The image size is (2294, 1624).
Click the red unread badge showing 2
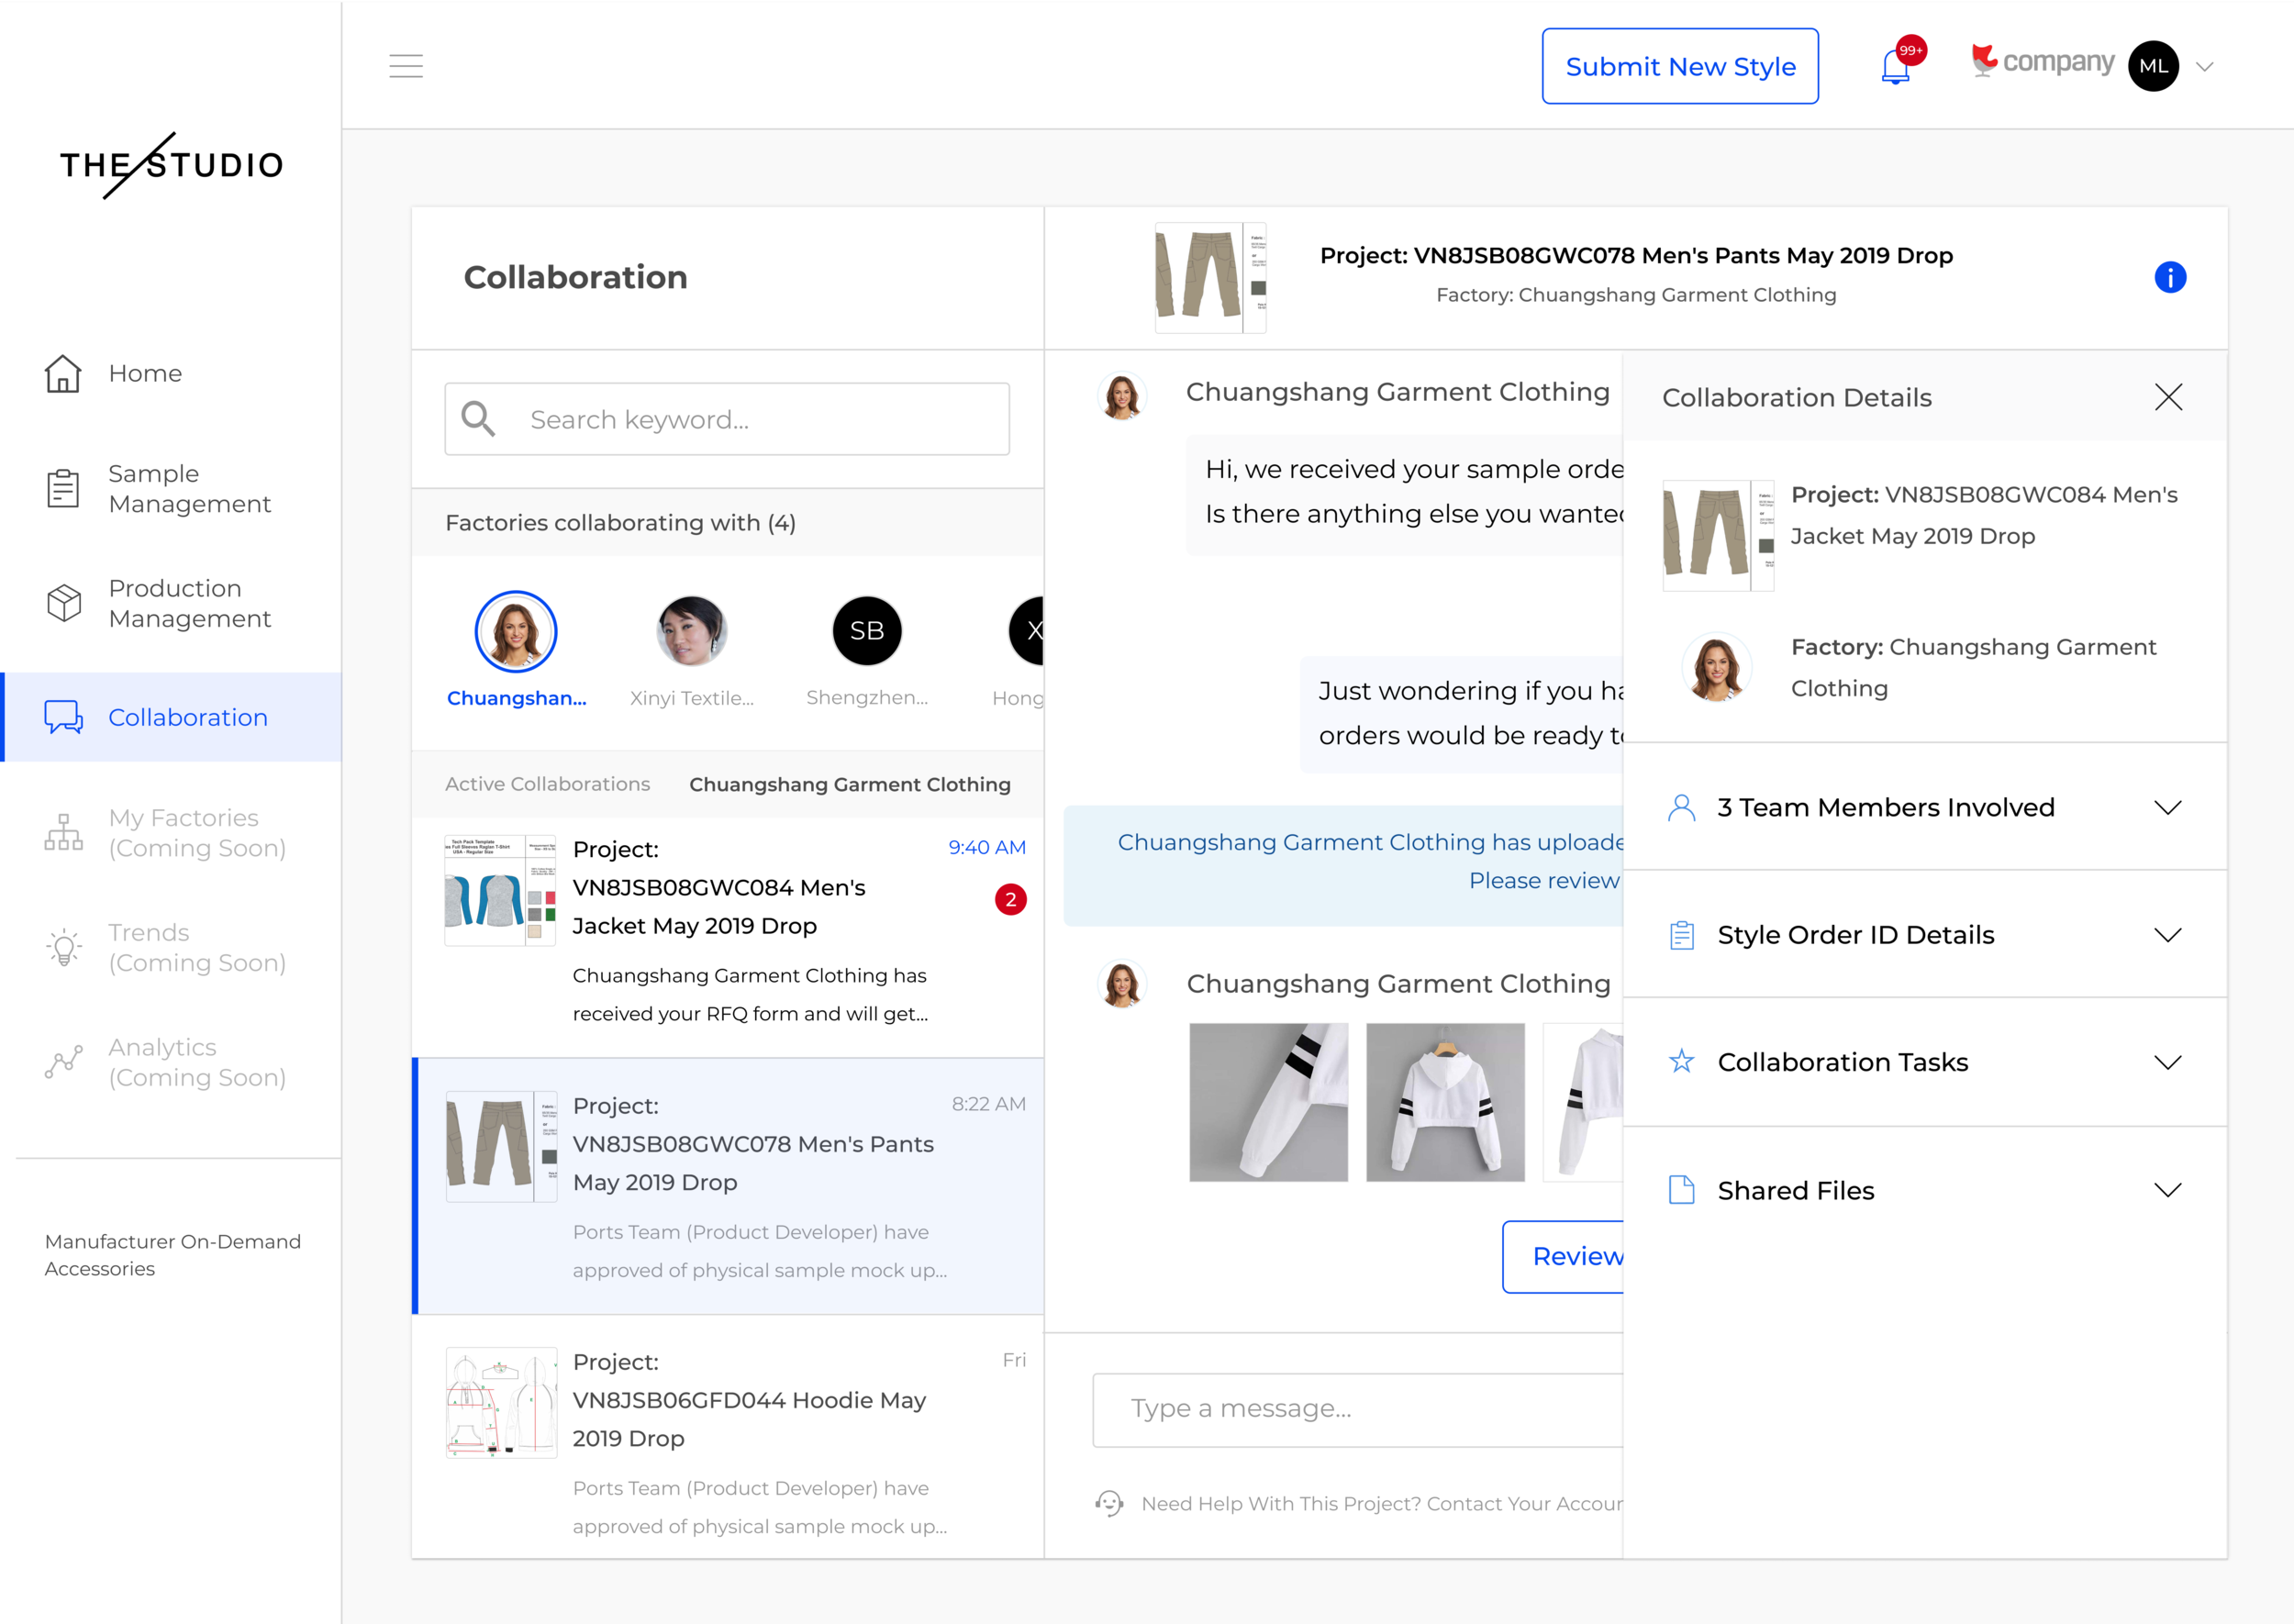pos(1010,899)
